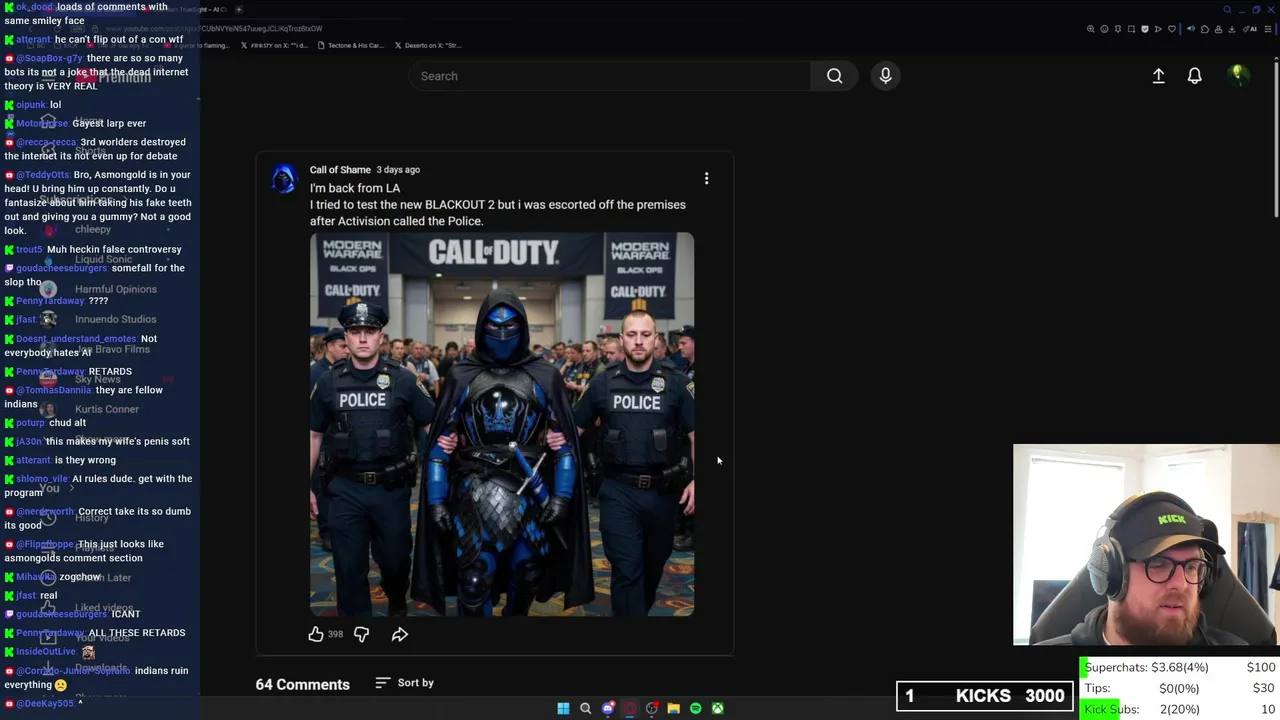This screenshot has height=720, width=1280.
Task: Open Kurtis Conner subscription in sidebar
Action: [x=106, y=409]
